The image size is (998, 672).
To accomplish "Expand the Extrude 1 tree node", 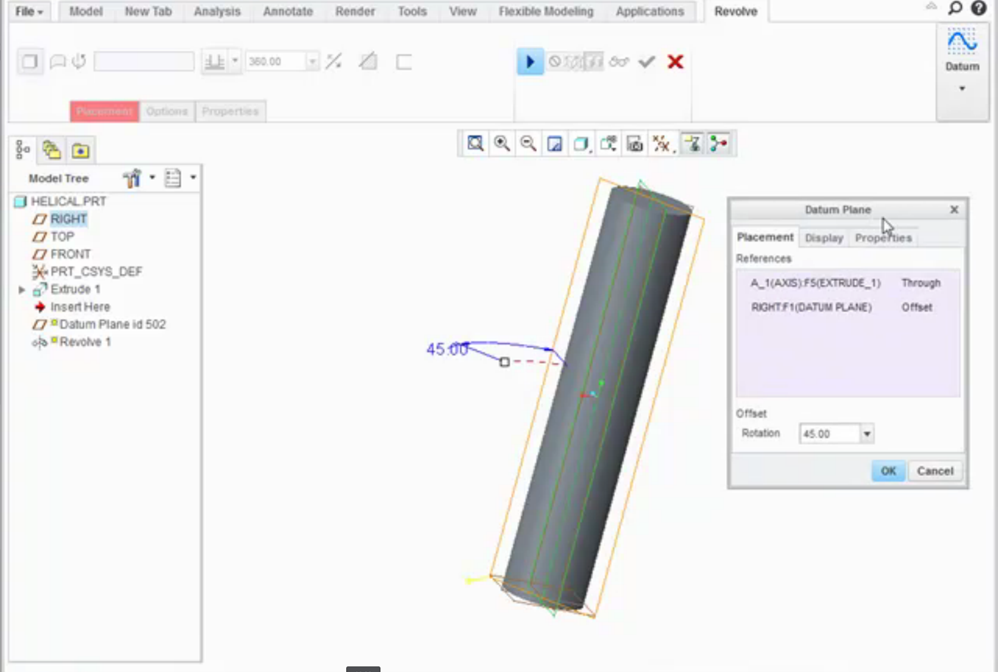I will pos(22,290).
